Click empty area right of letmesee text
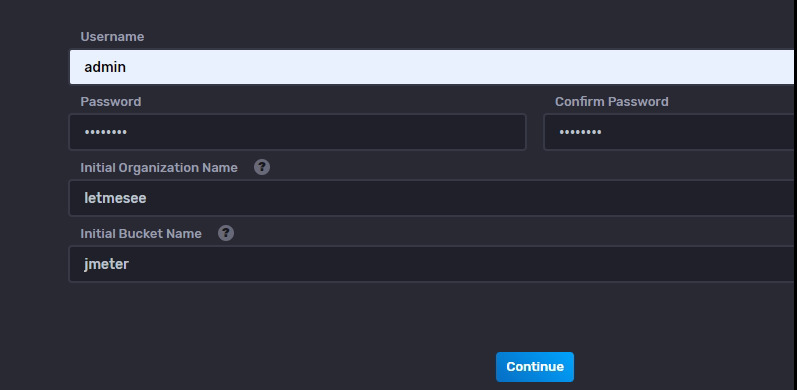Screen dimensions: 797x390 468,198
